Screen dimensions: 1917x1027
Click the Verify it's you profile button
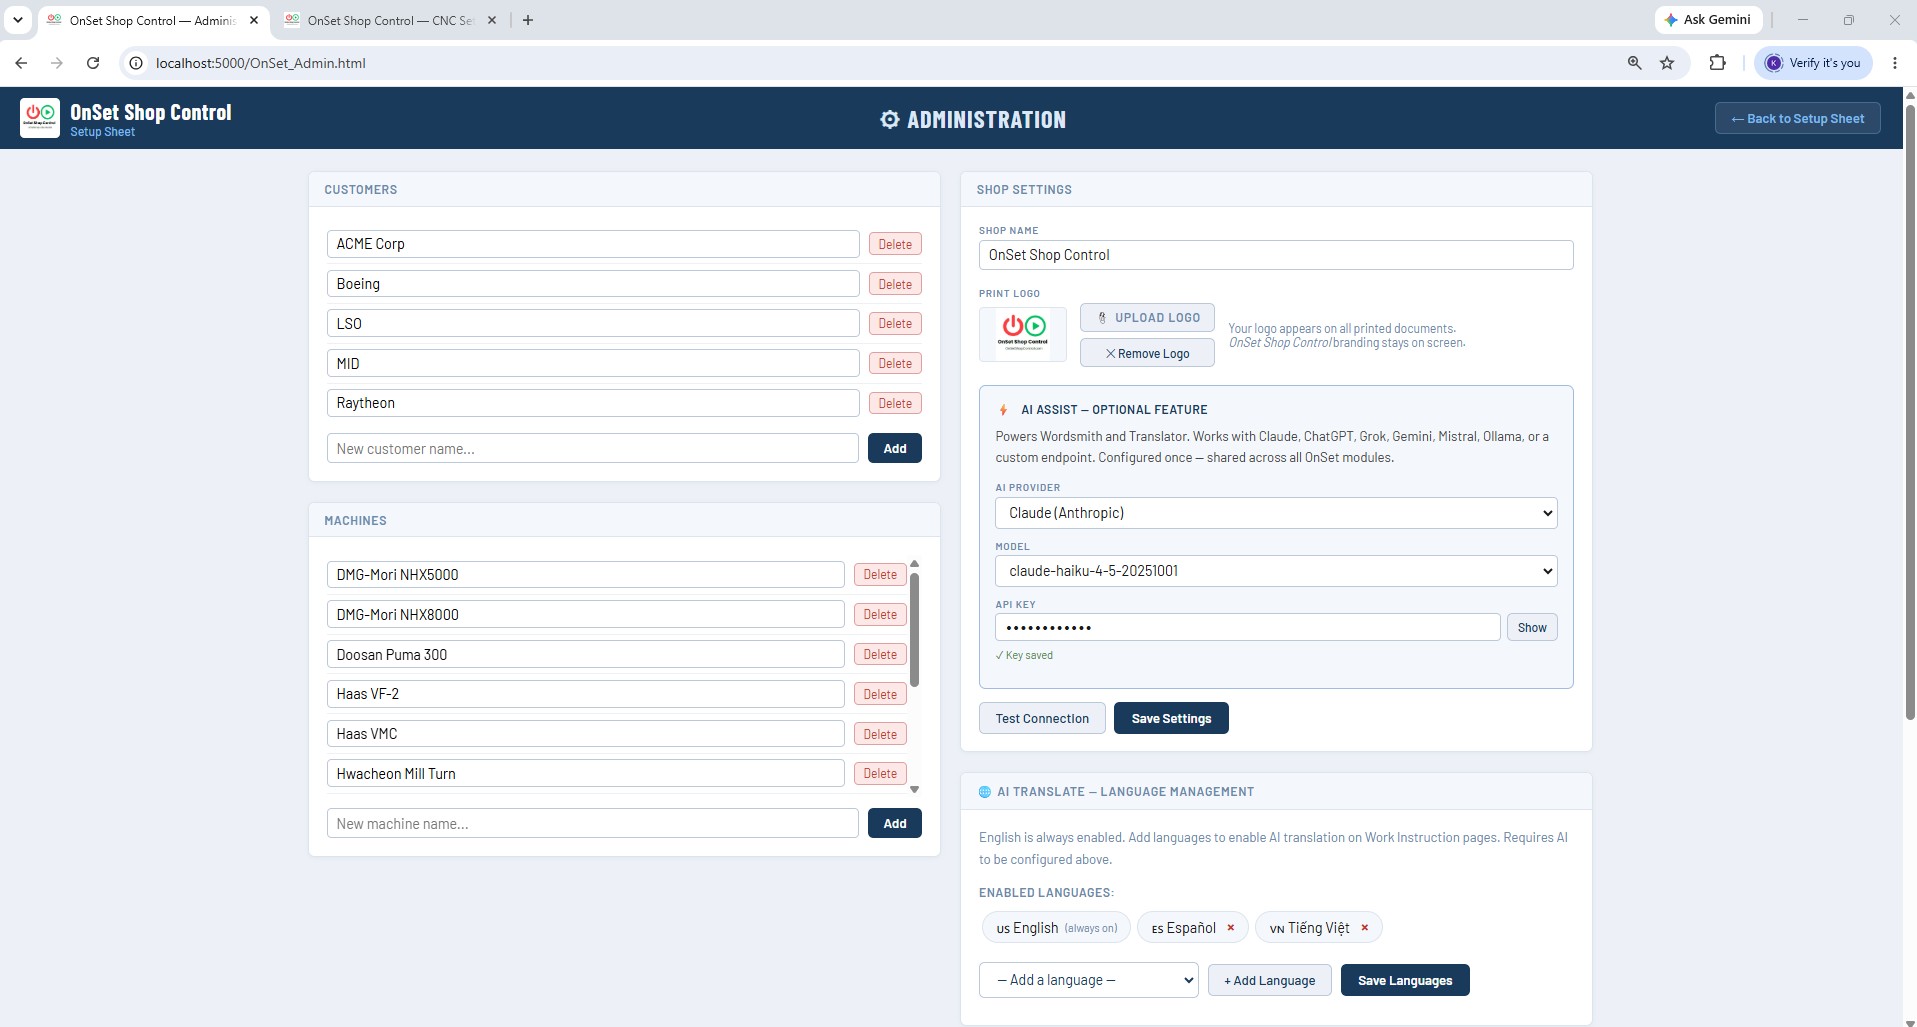pos(1813,63)
